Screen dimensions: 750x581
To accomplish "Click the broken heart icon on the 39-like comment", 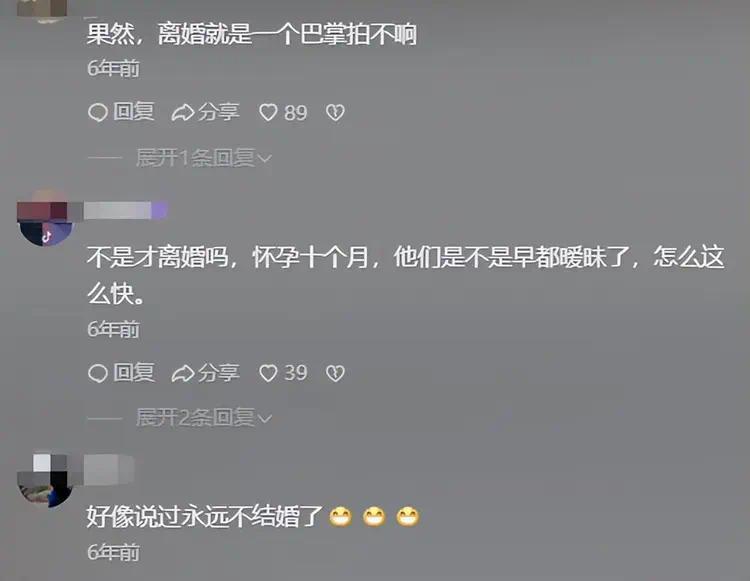I will pyautogui.click(x=335, y=373).
